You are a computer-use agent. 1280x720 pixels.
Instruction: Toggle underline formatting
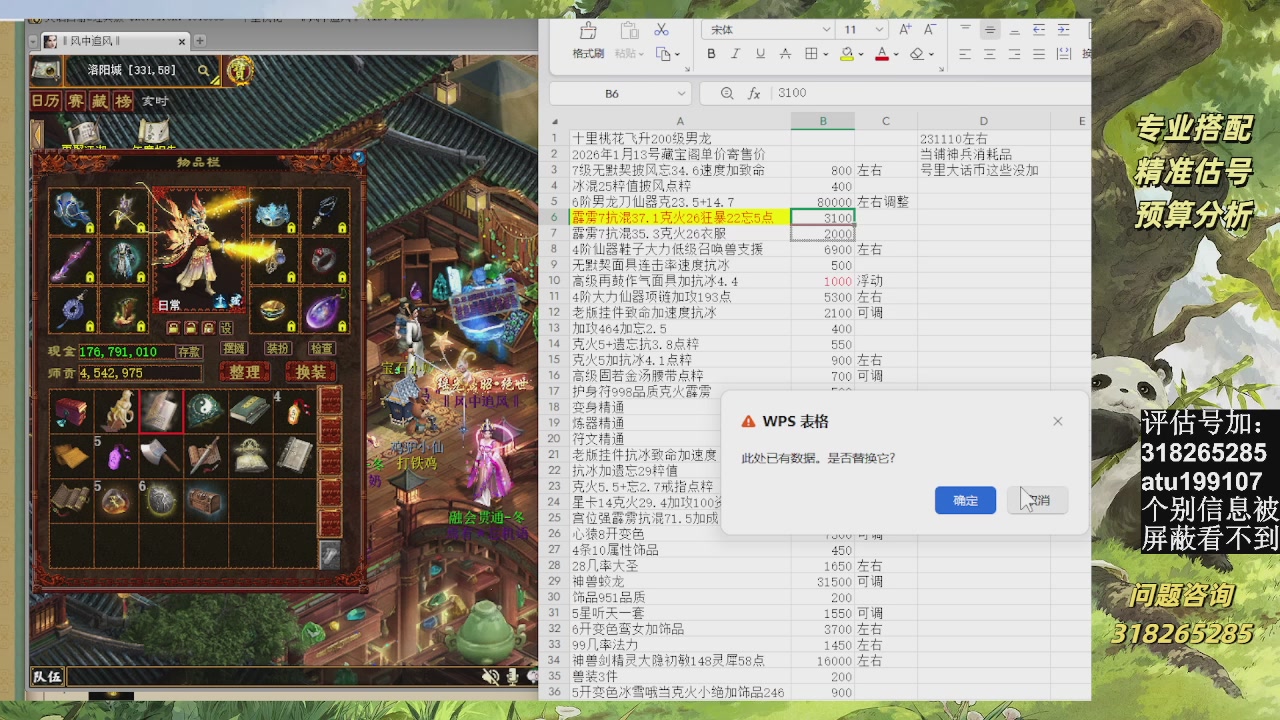coord(760,53)
